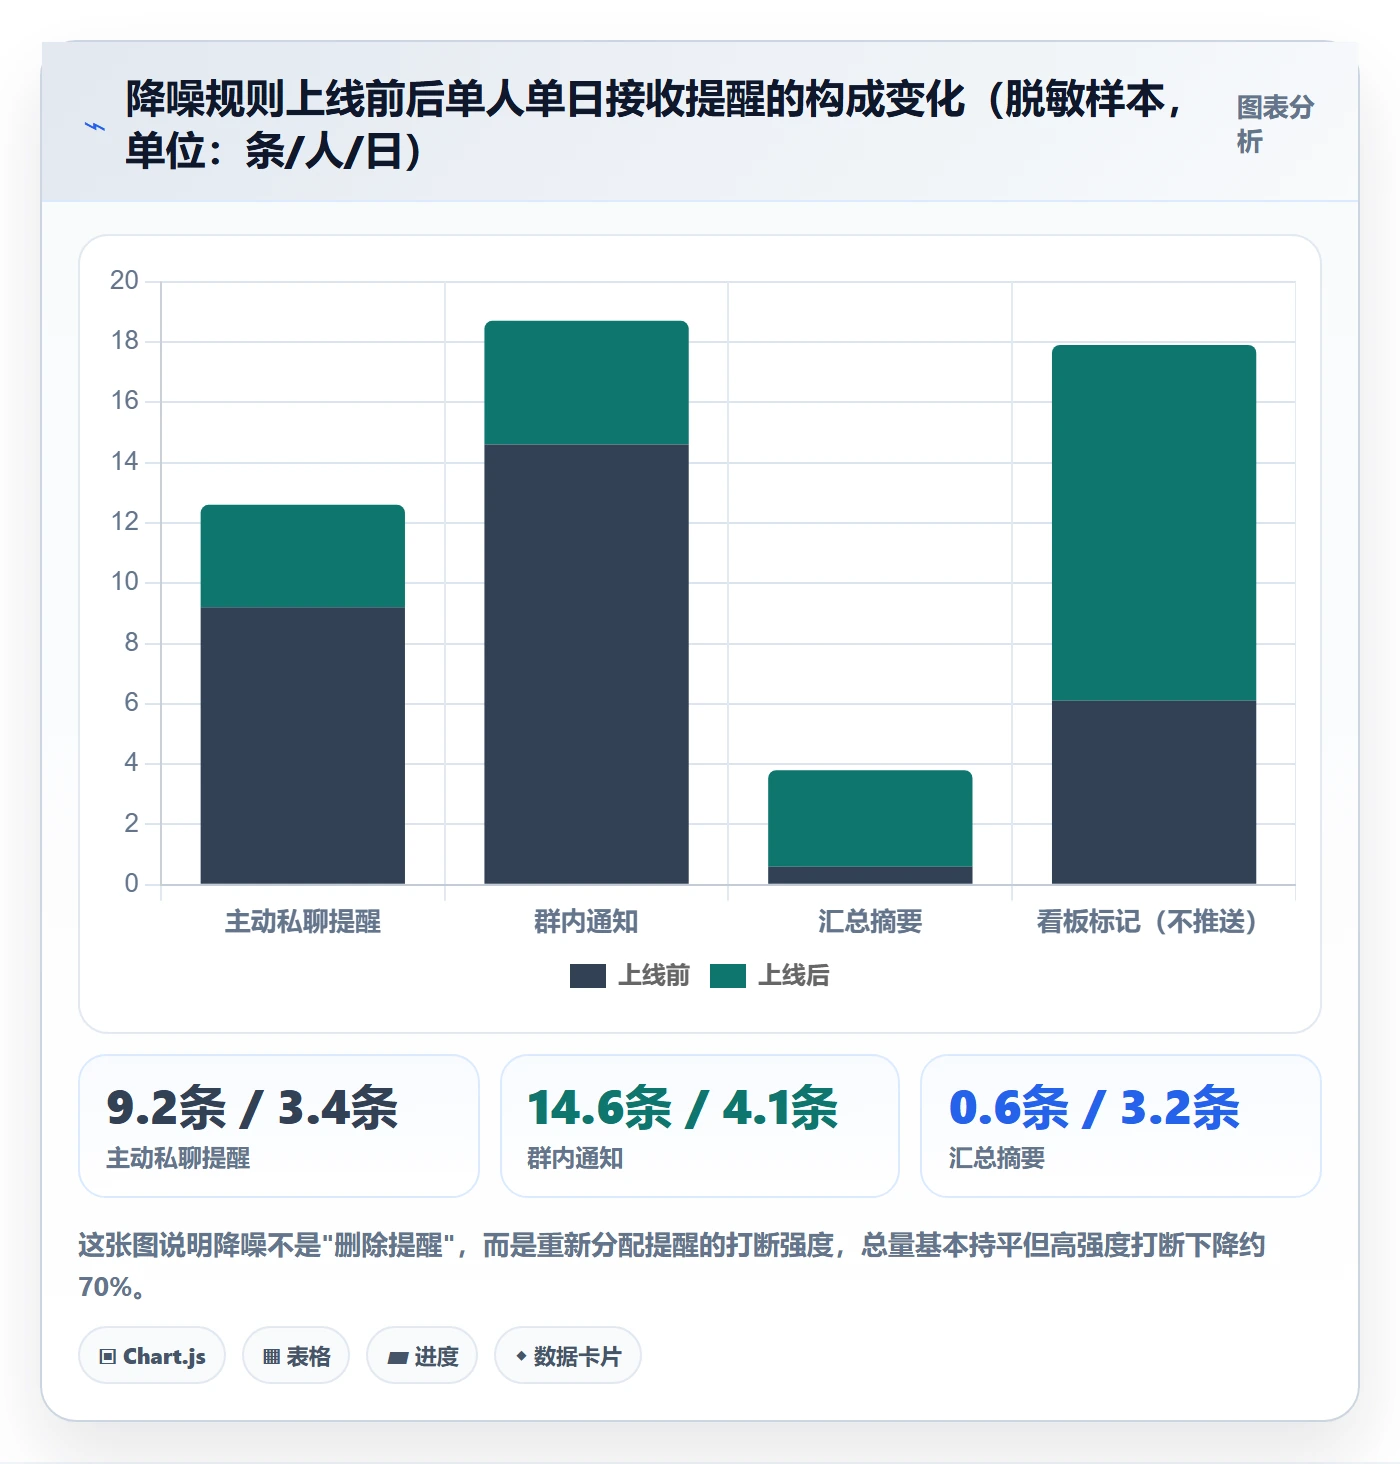Click the dark 上线前 bar for 主动私聊提醒
1400x1464 pixels.
click(x=303, y=746)
